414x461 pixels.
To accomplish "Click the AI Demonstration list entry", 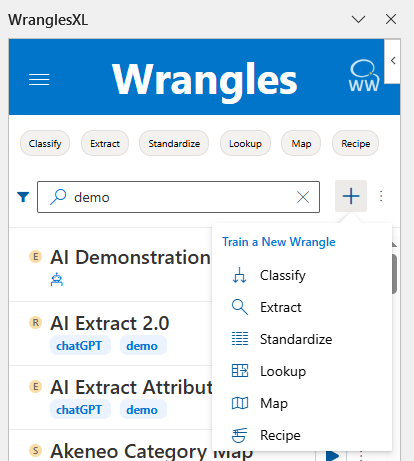I will [130, 257].
